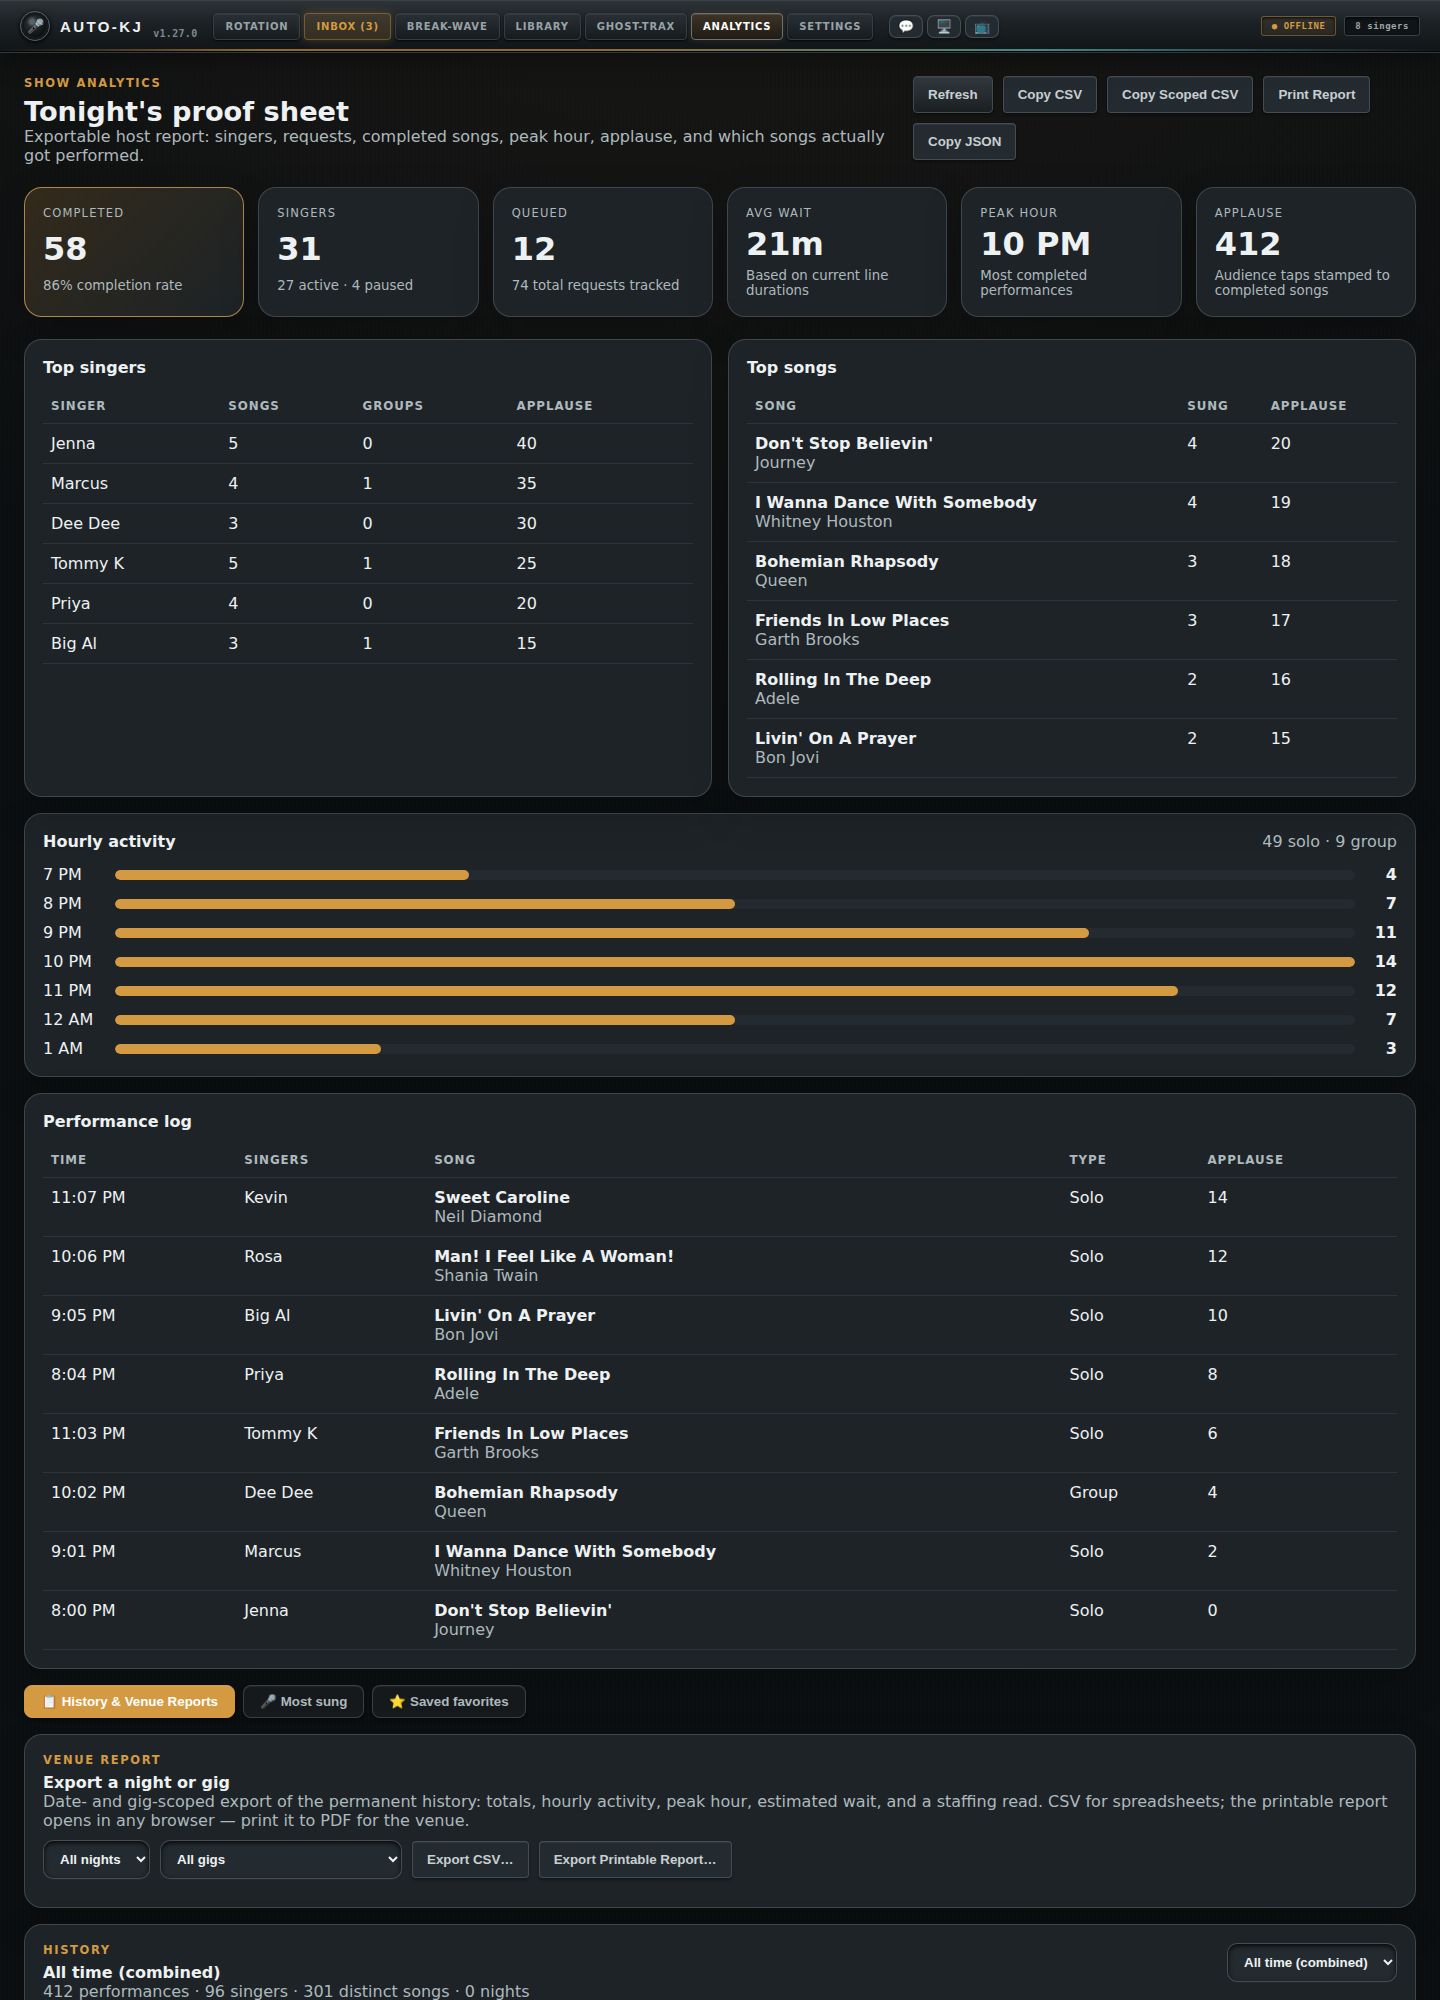Click the Group type cell for Dee Dee
This screenshot has height=2000, width=1440.
[x=1093, y=1493]
